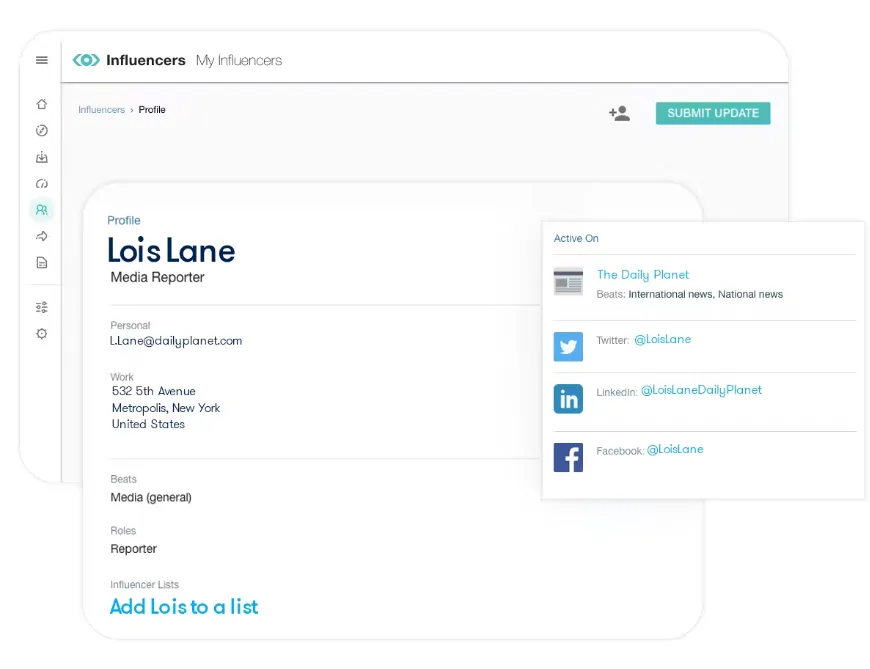Open the Twitter @LoisLane handle
Screen dimensions: 870x669
click(x=662, y=339)
